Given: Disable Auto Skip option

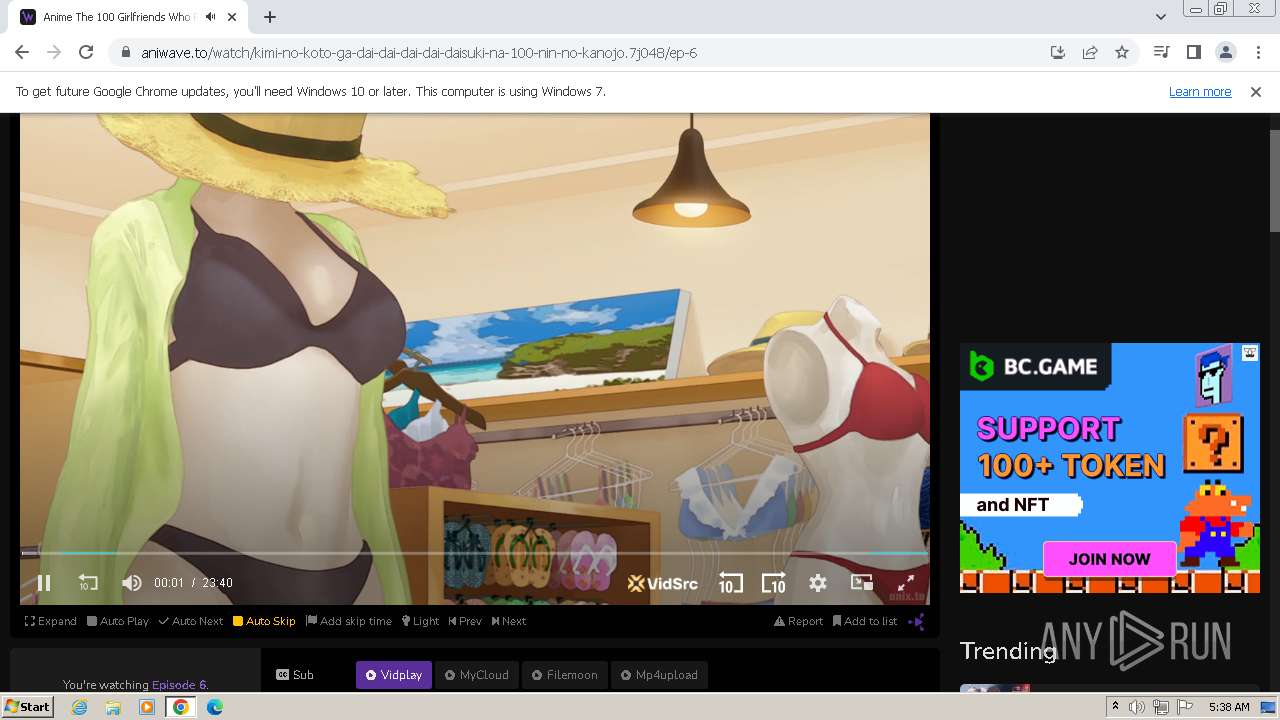Looking at the screenshot, I should [x=264, y=621].
